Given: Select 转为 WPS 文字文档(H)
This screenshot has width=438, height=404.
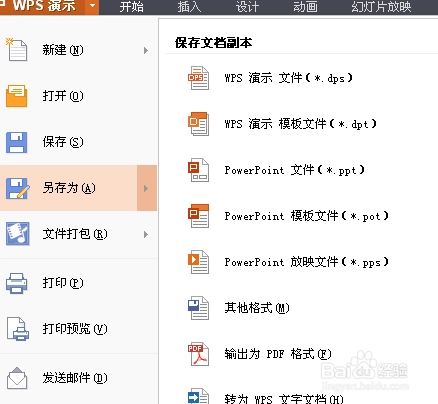Looking at the screenshot, I should pos(284,399).
